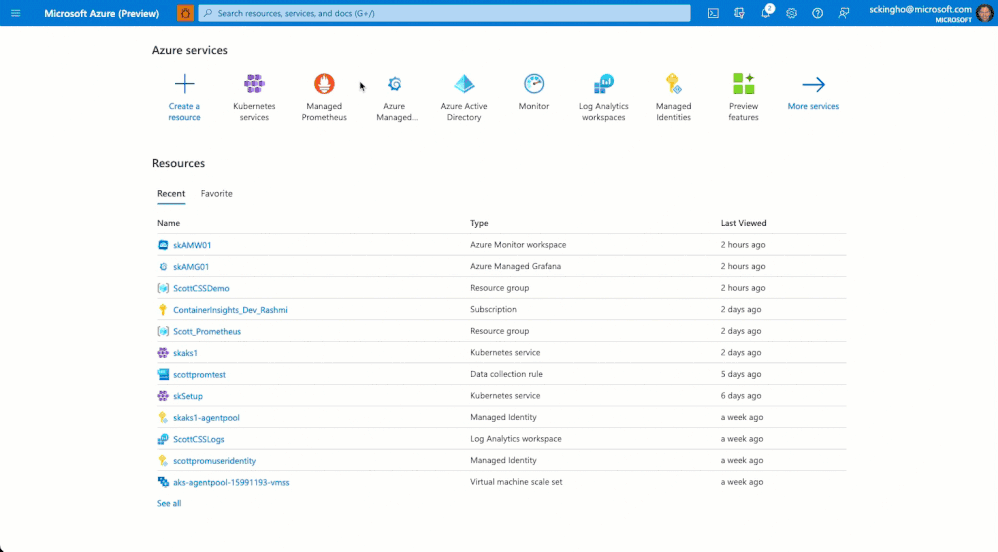This screenshot has width=998, height=552.
Task: Open Managed Identities service icon
Action: pos(673,83)
